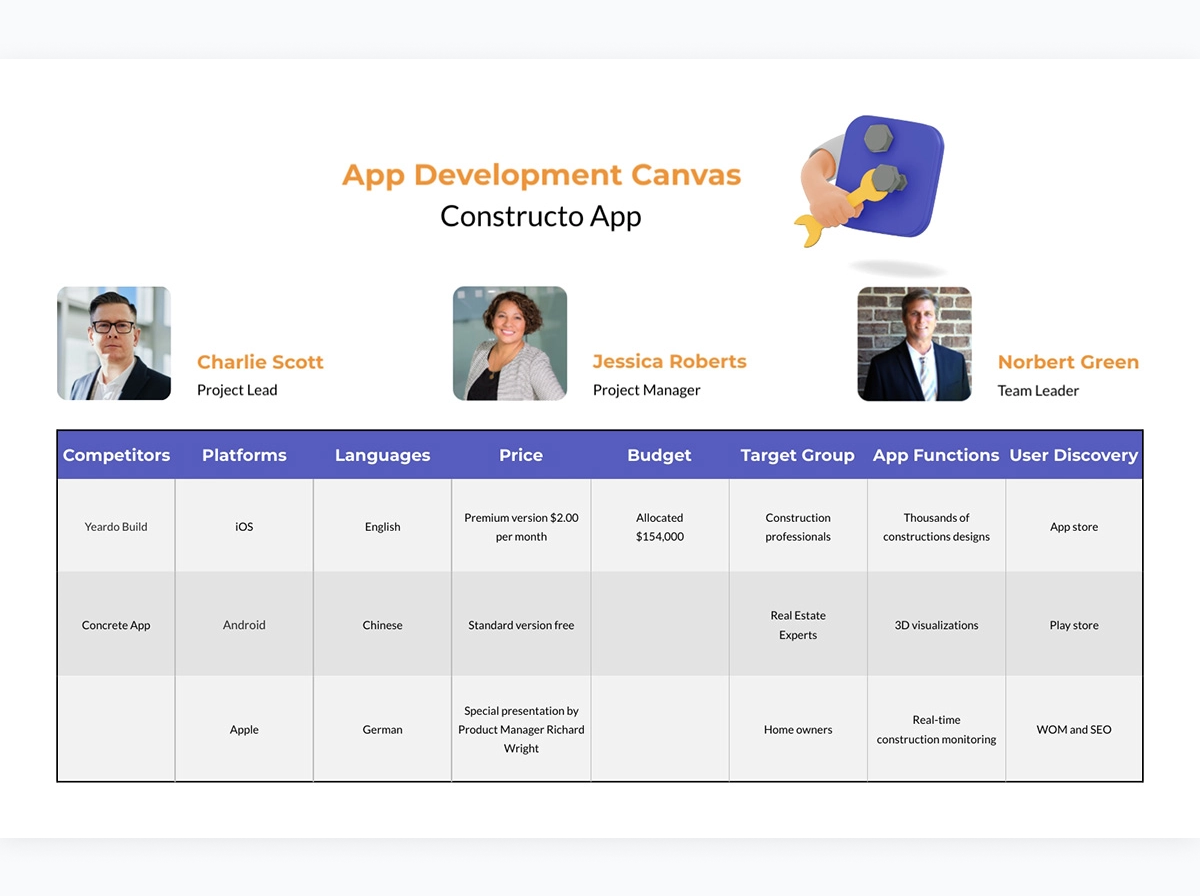Click the Project Lead role label
Image resolution: width=1200 pixels, height=896 pixels.
tap(237, 390)
